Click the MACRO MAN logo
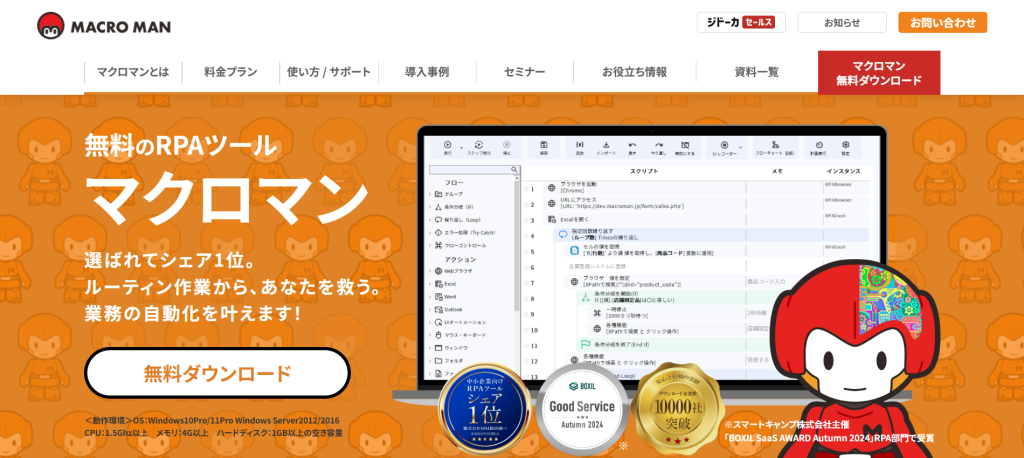Viewport: 1024px width, 458px height. click(x=104, y=25)
